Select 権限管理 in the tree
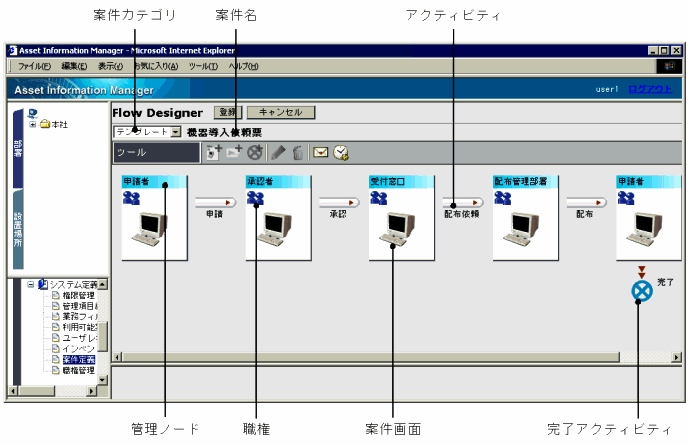The image size is (688, 445). point(79,295)
